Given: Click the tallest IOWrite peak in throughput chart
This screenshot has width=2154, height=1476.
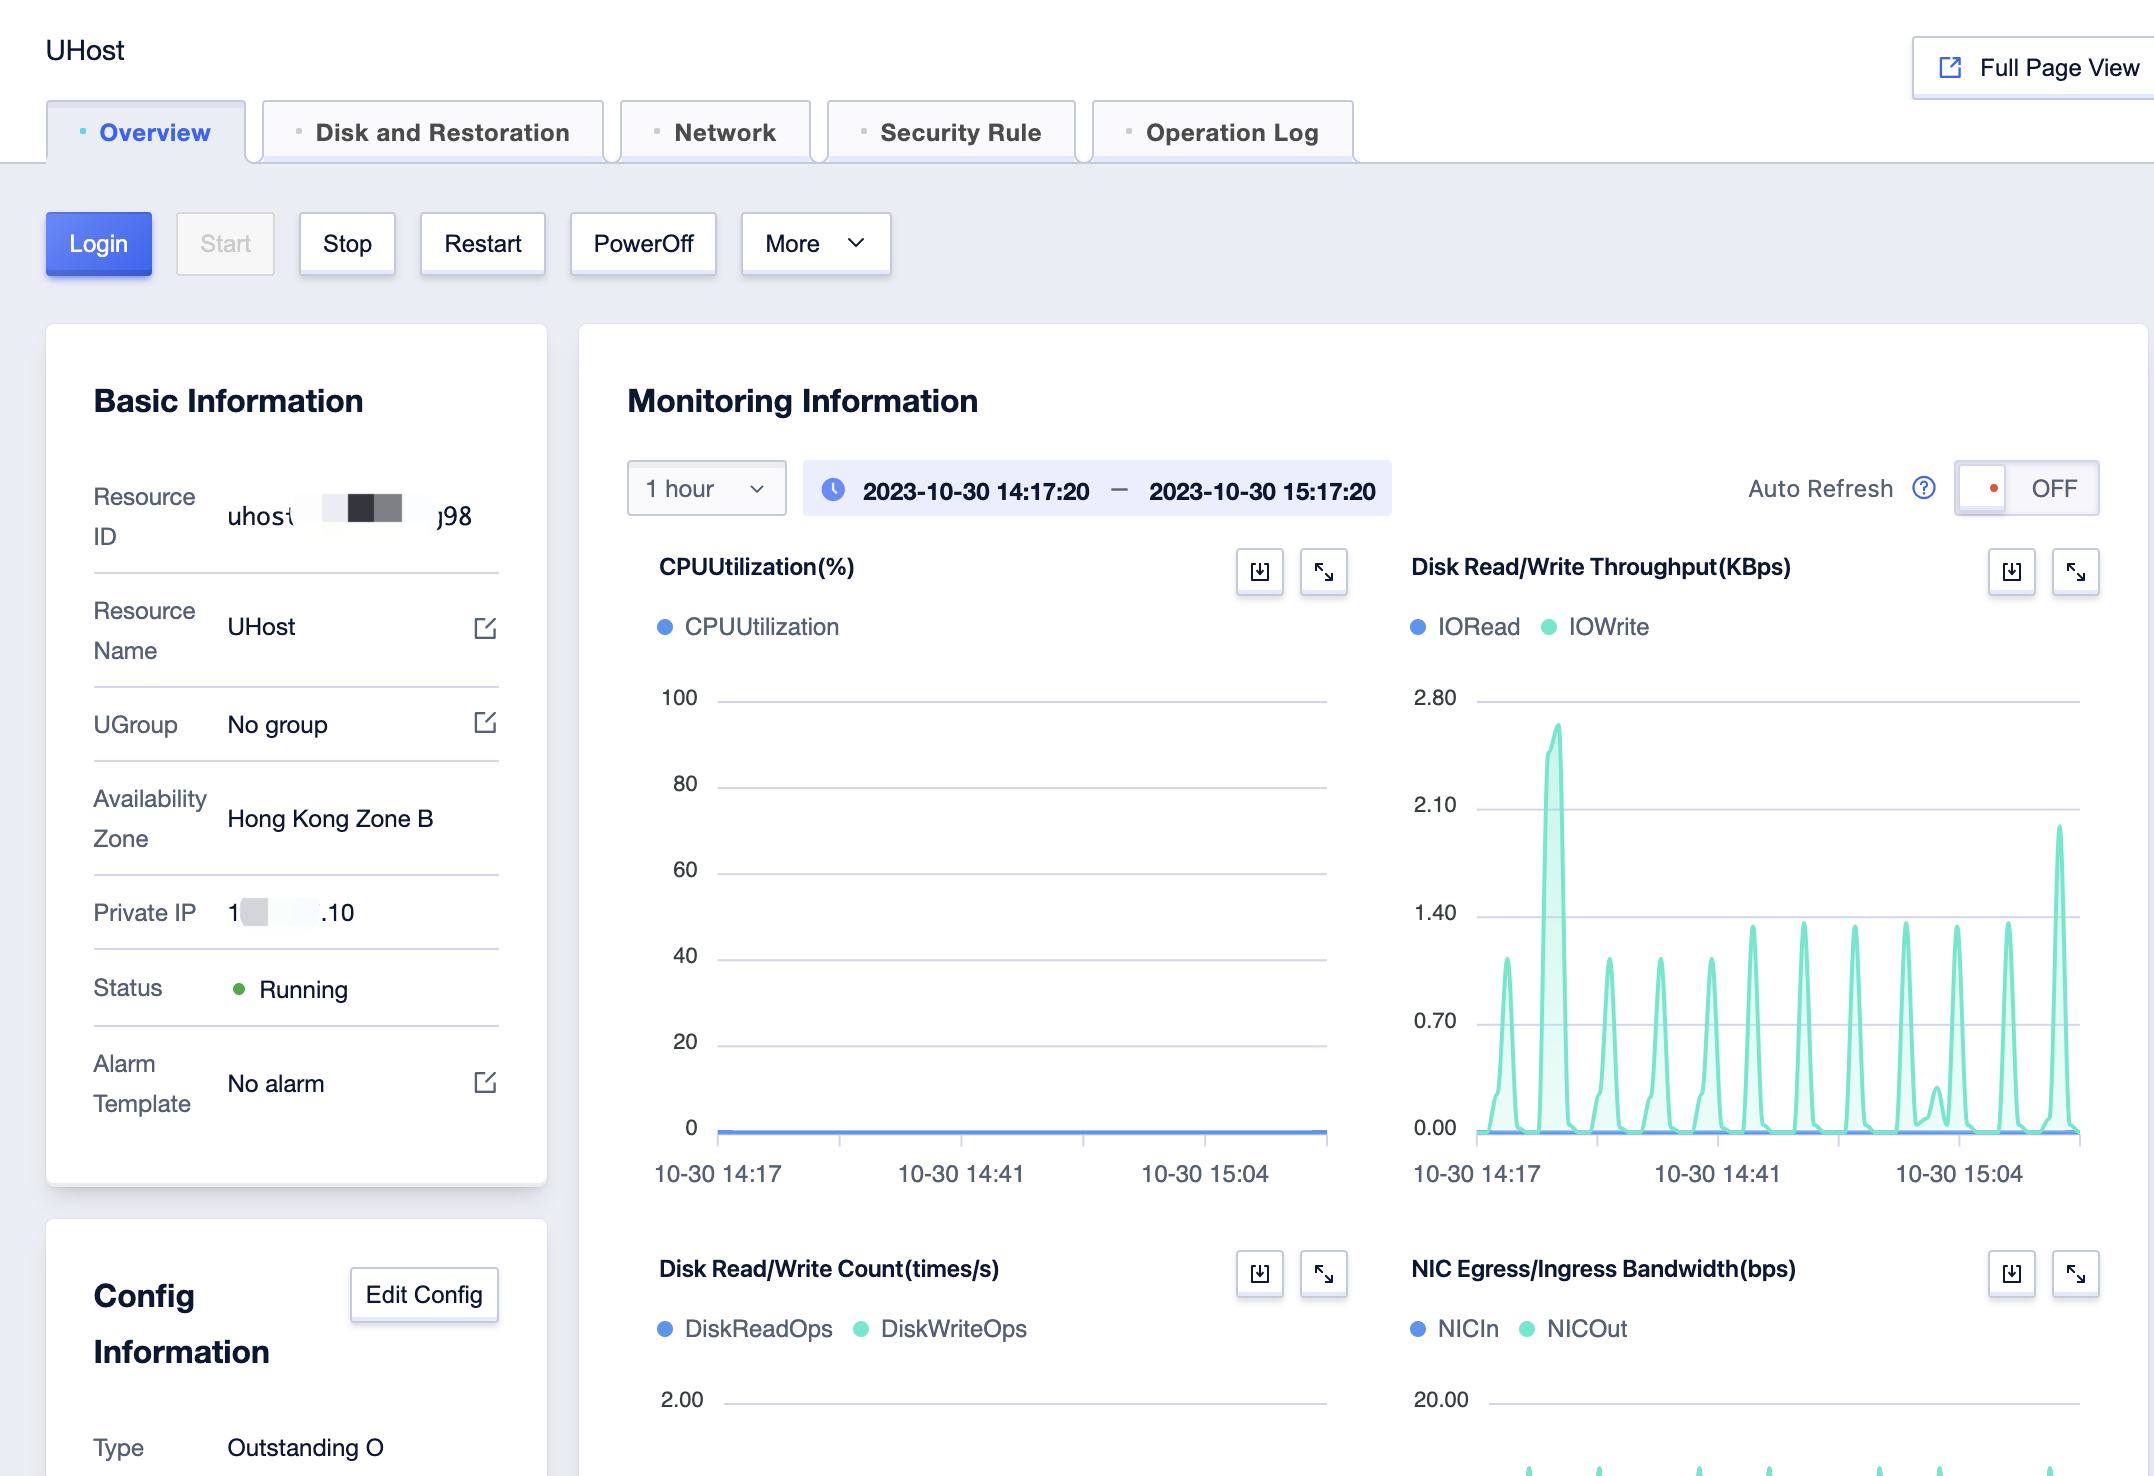Looking at the screenshot, I should [x=1557, y=727].
